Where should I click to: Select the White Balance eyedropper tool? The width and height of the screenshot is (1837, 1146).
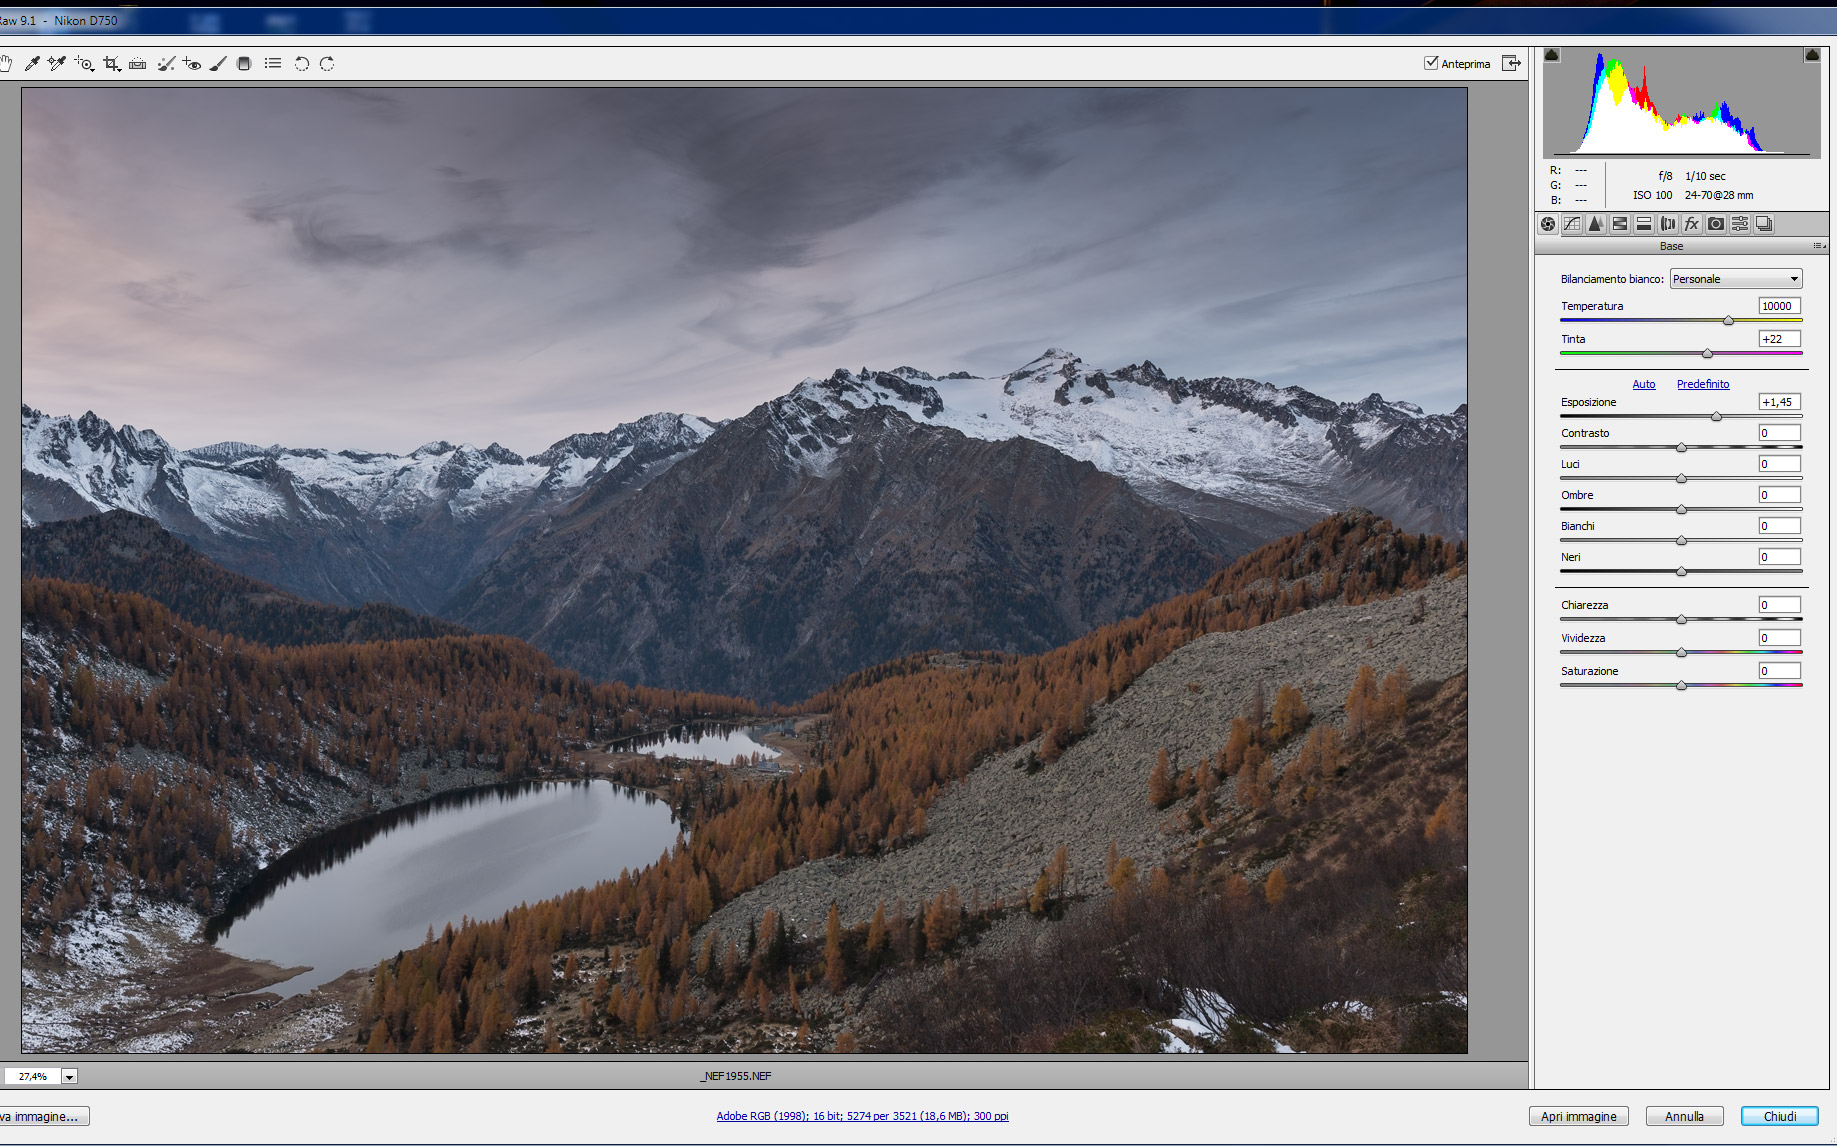(x=32, y=64)
